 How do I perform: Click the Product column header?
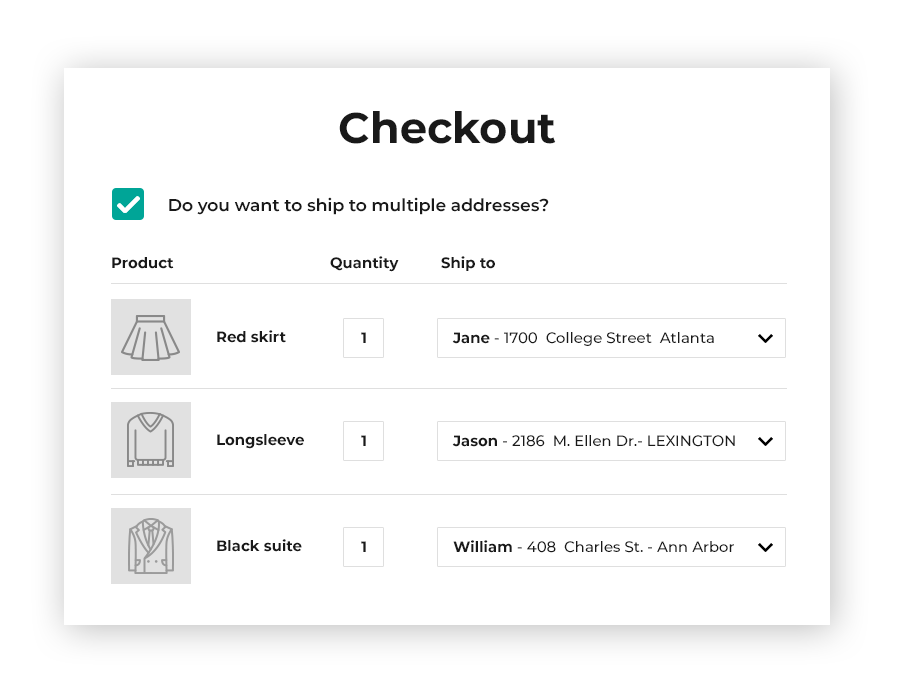[142, 263]
